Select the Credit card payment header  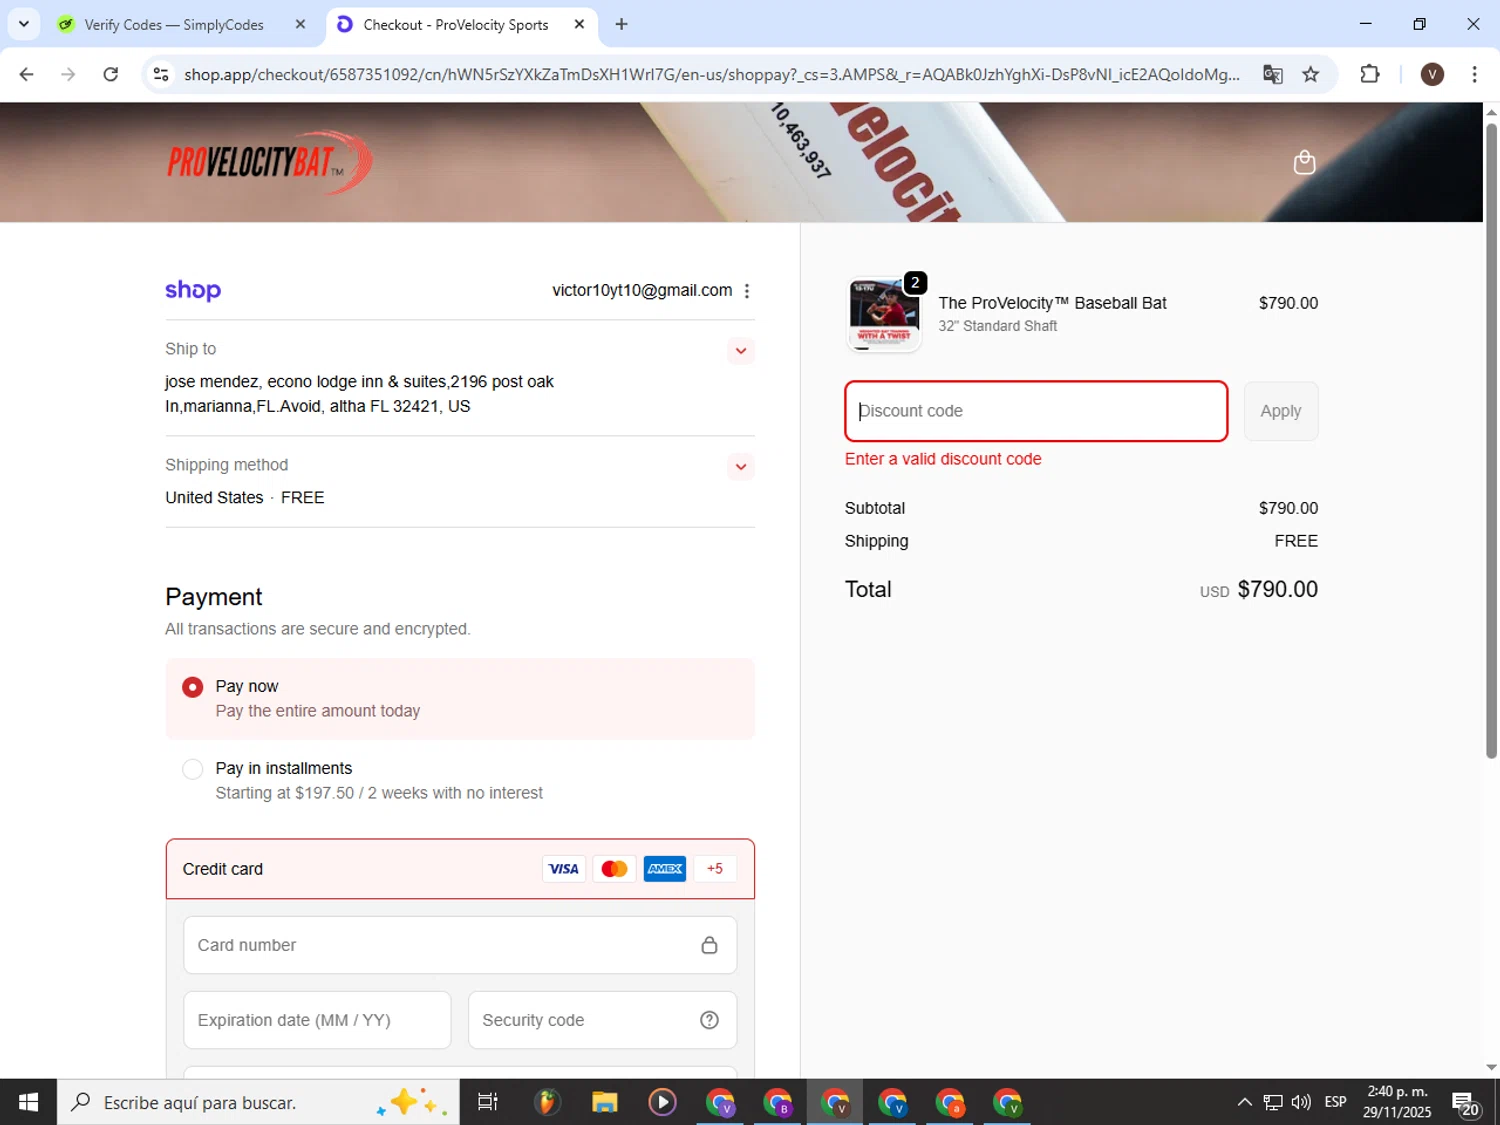click(x=460, y=869)
